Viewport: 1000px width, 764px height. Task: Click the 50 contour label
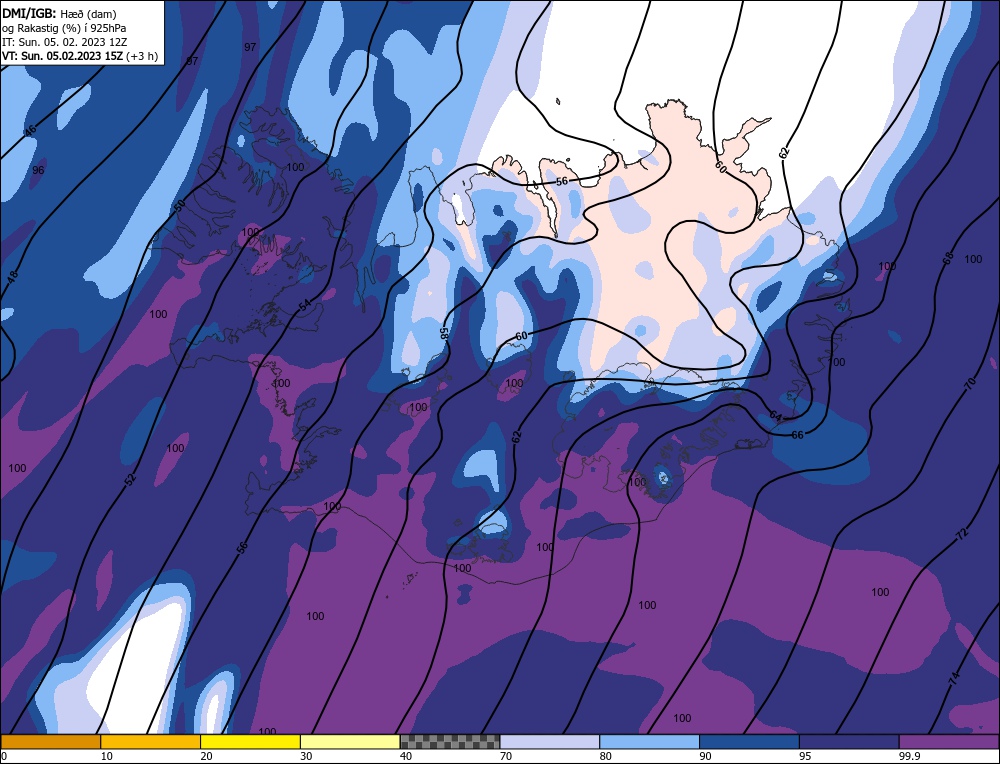click(x=180, y=207)
